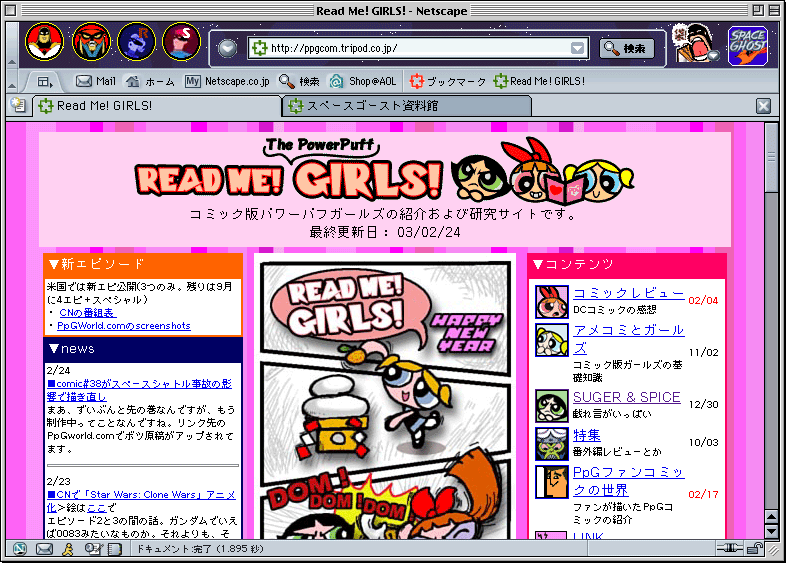Click the security lock icon
The width and height of the screenshot is (786, 563).
pos(754,548)
